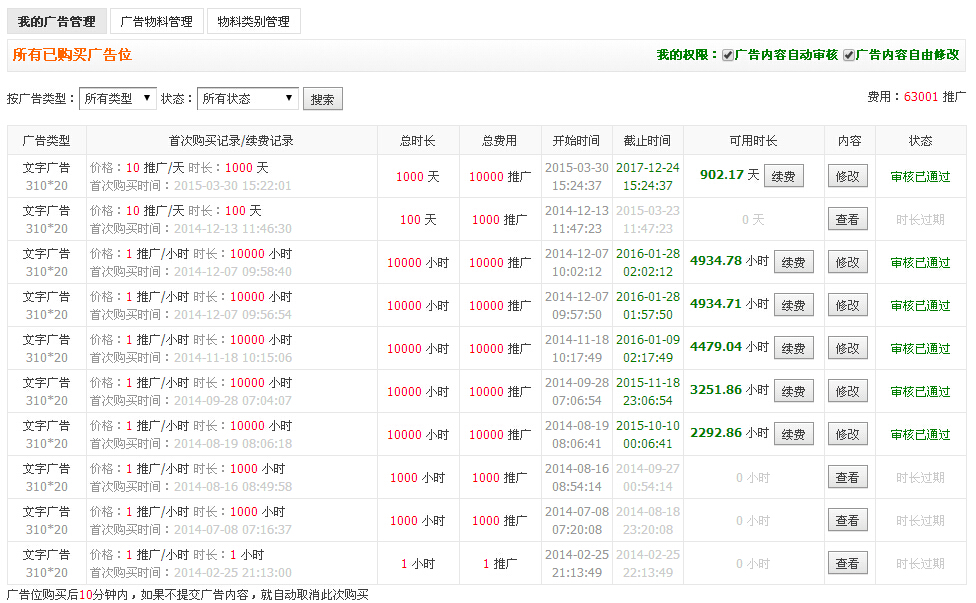This screenshot has width=976, height=603.
Task: Toggle the auto-review permission checkbox
Action: tap(729, 56)
